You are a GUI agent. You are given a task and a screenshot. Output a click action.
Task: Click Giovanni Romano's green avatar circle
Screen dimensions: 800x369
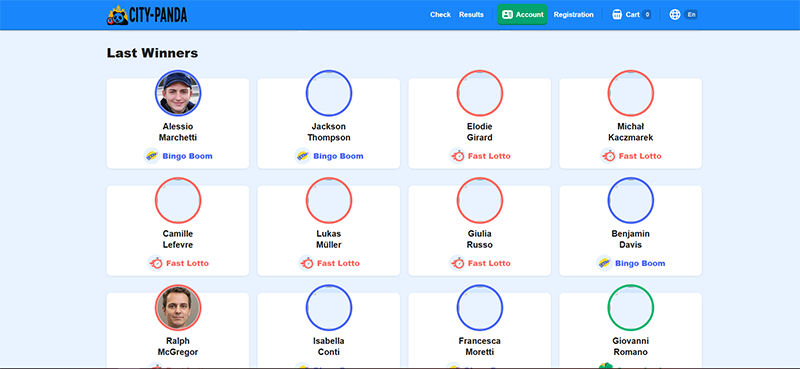click(x=631, y=307)
